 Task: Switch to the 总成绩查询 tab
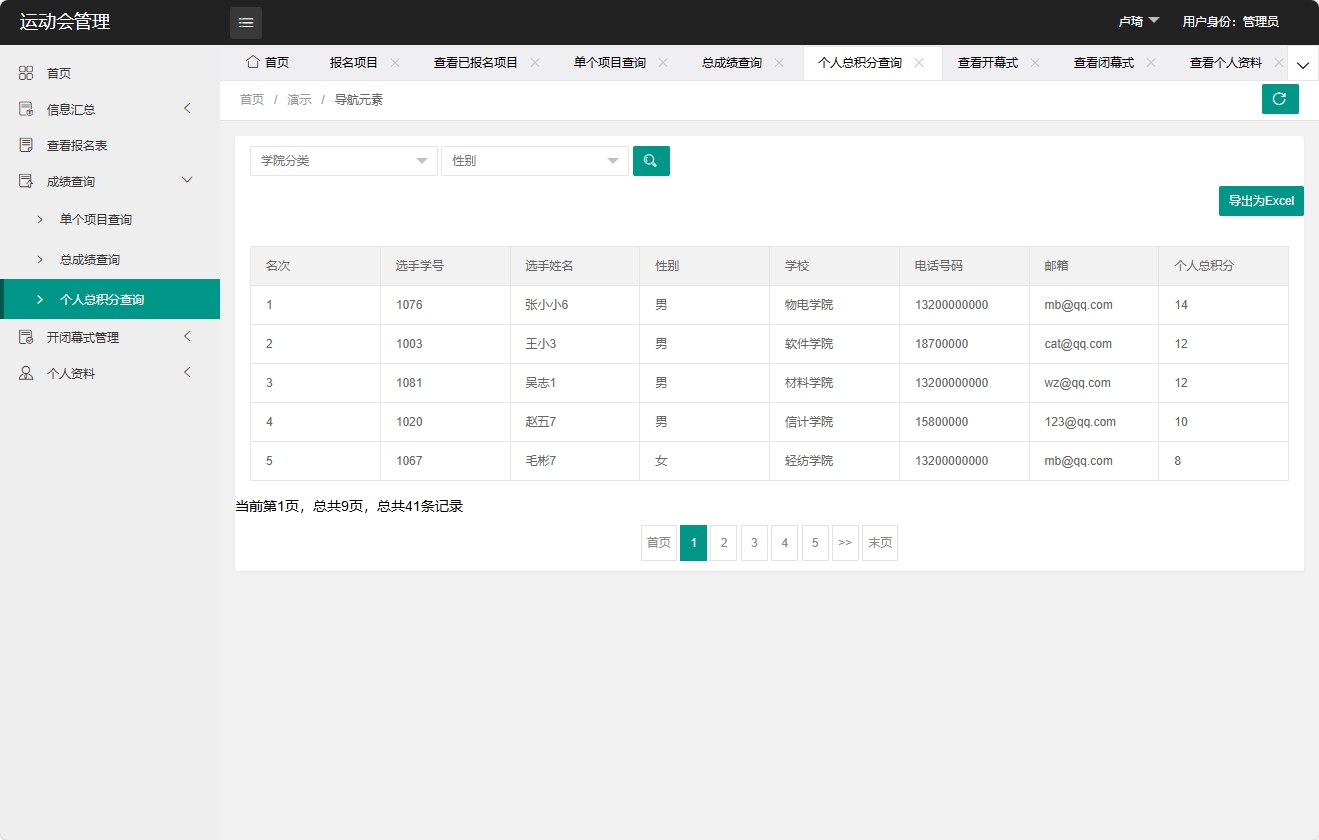pos(733,62)
